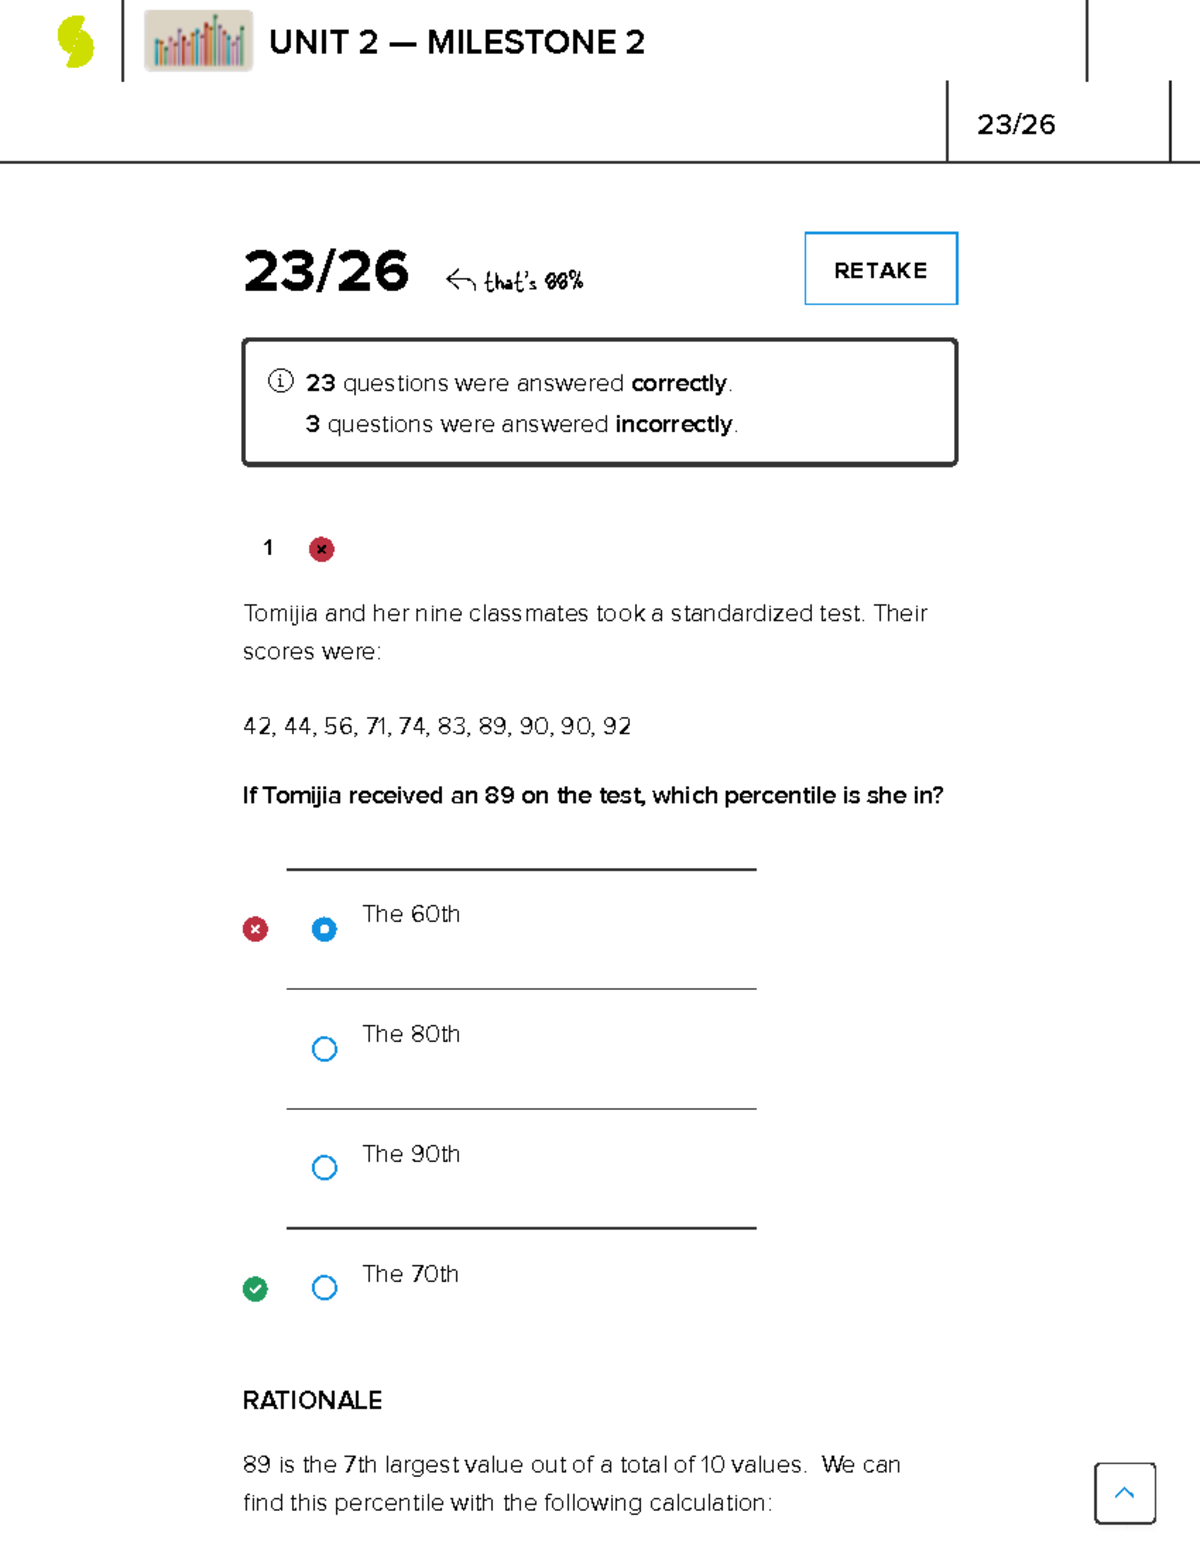Select 'The 80th' radio button

[324, 1049]
